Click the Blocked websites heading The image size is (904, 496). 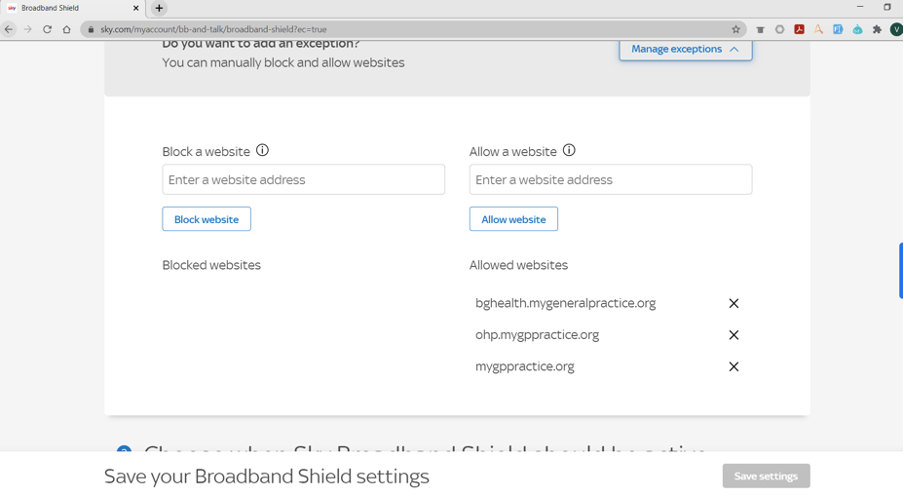pyautogui.click(x=212, y=265)
